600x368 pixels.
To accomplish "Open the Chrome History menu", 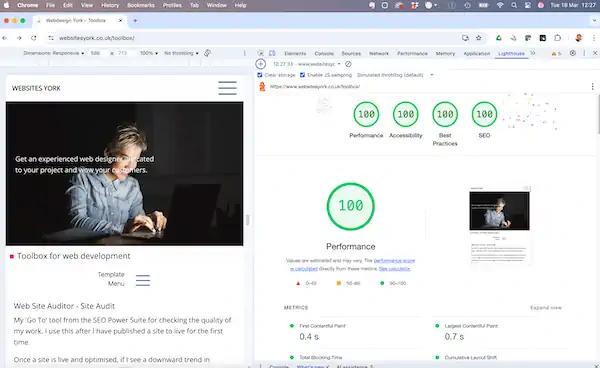I will tap(110, 5).
